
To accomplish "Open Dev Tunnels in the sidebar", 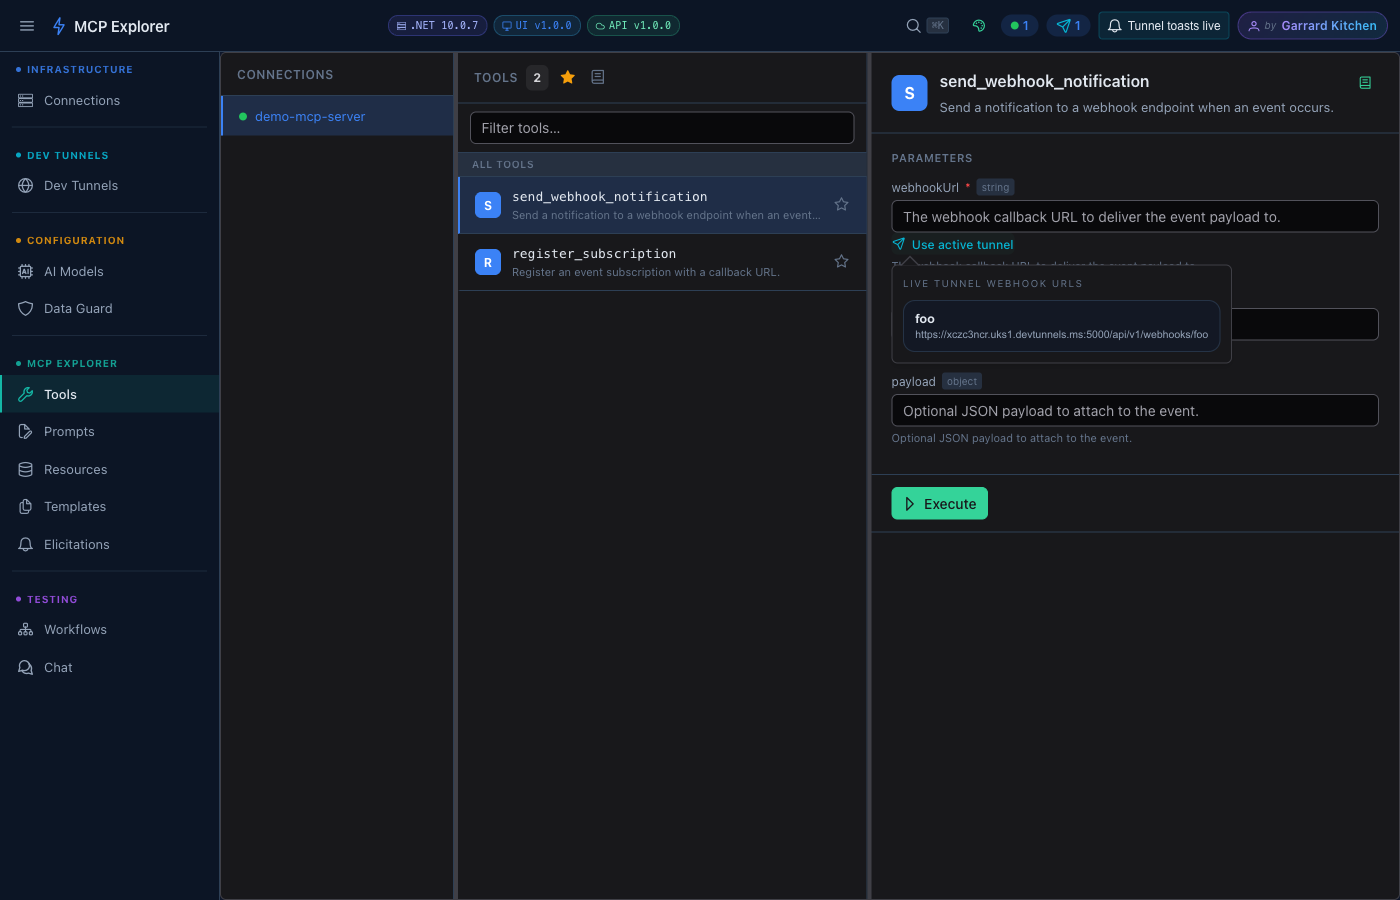I will tap(110, 185).
